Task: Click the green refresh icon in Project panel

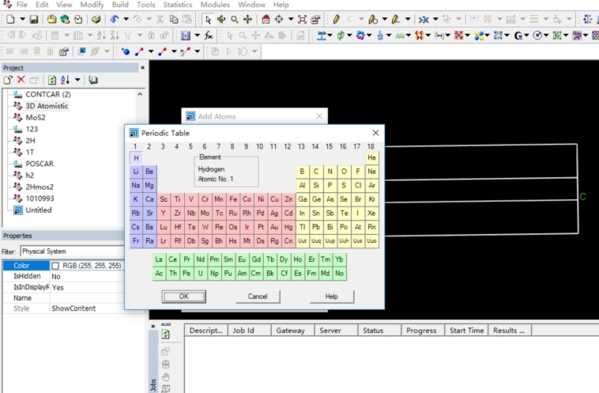Action: pos(52,80)
